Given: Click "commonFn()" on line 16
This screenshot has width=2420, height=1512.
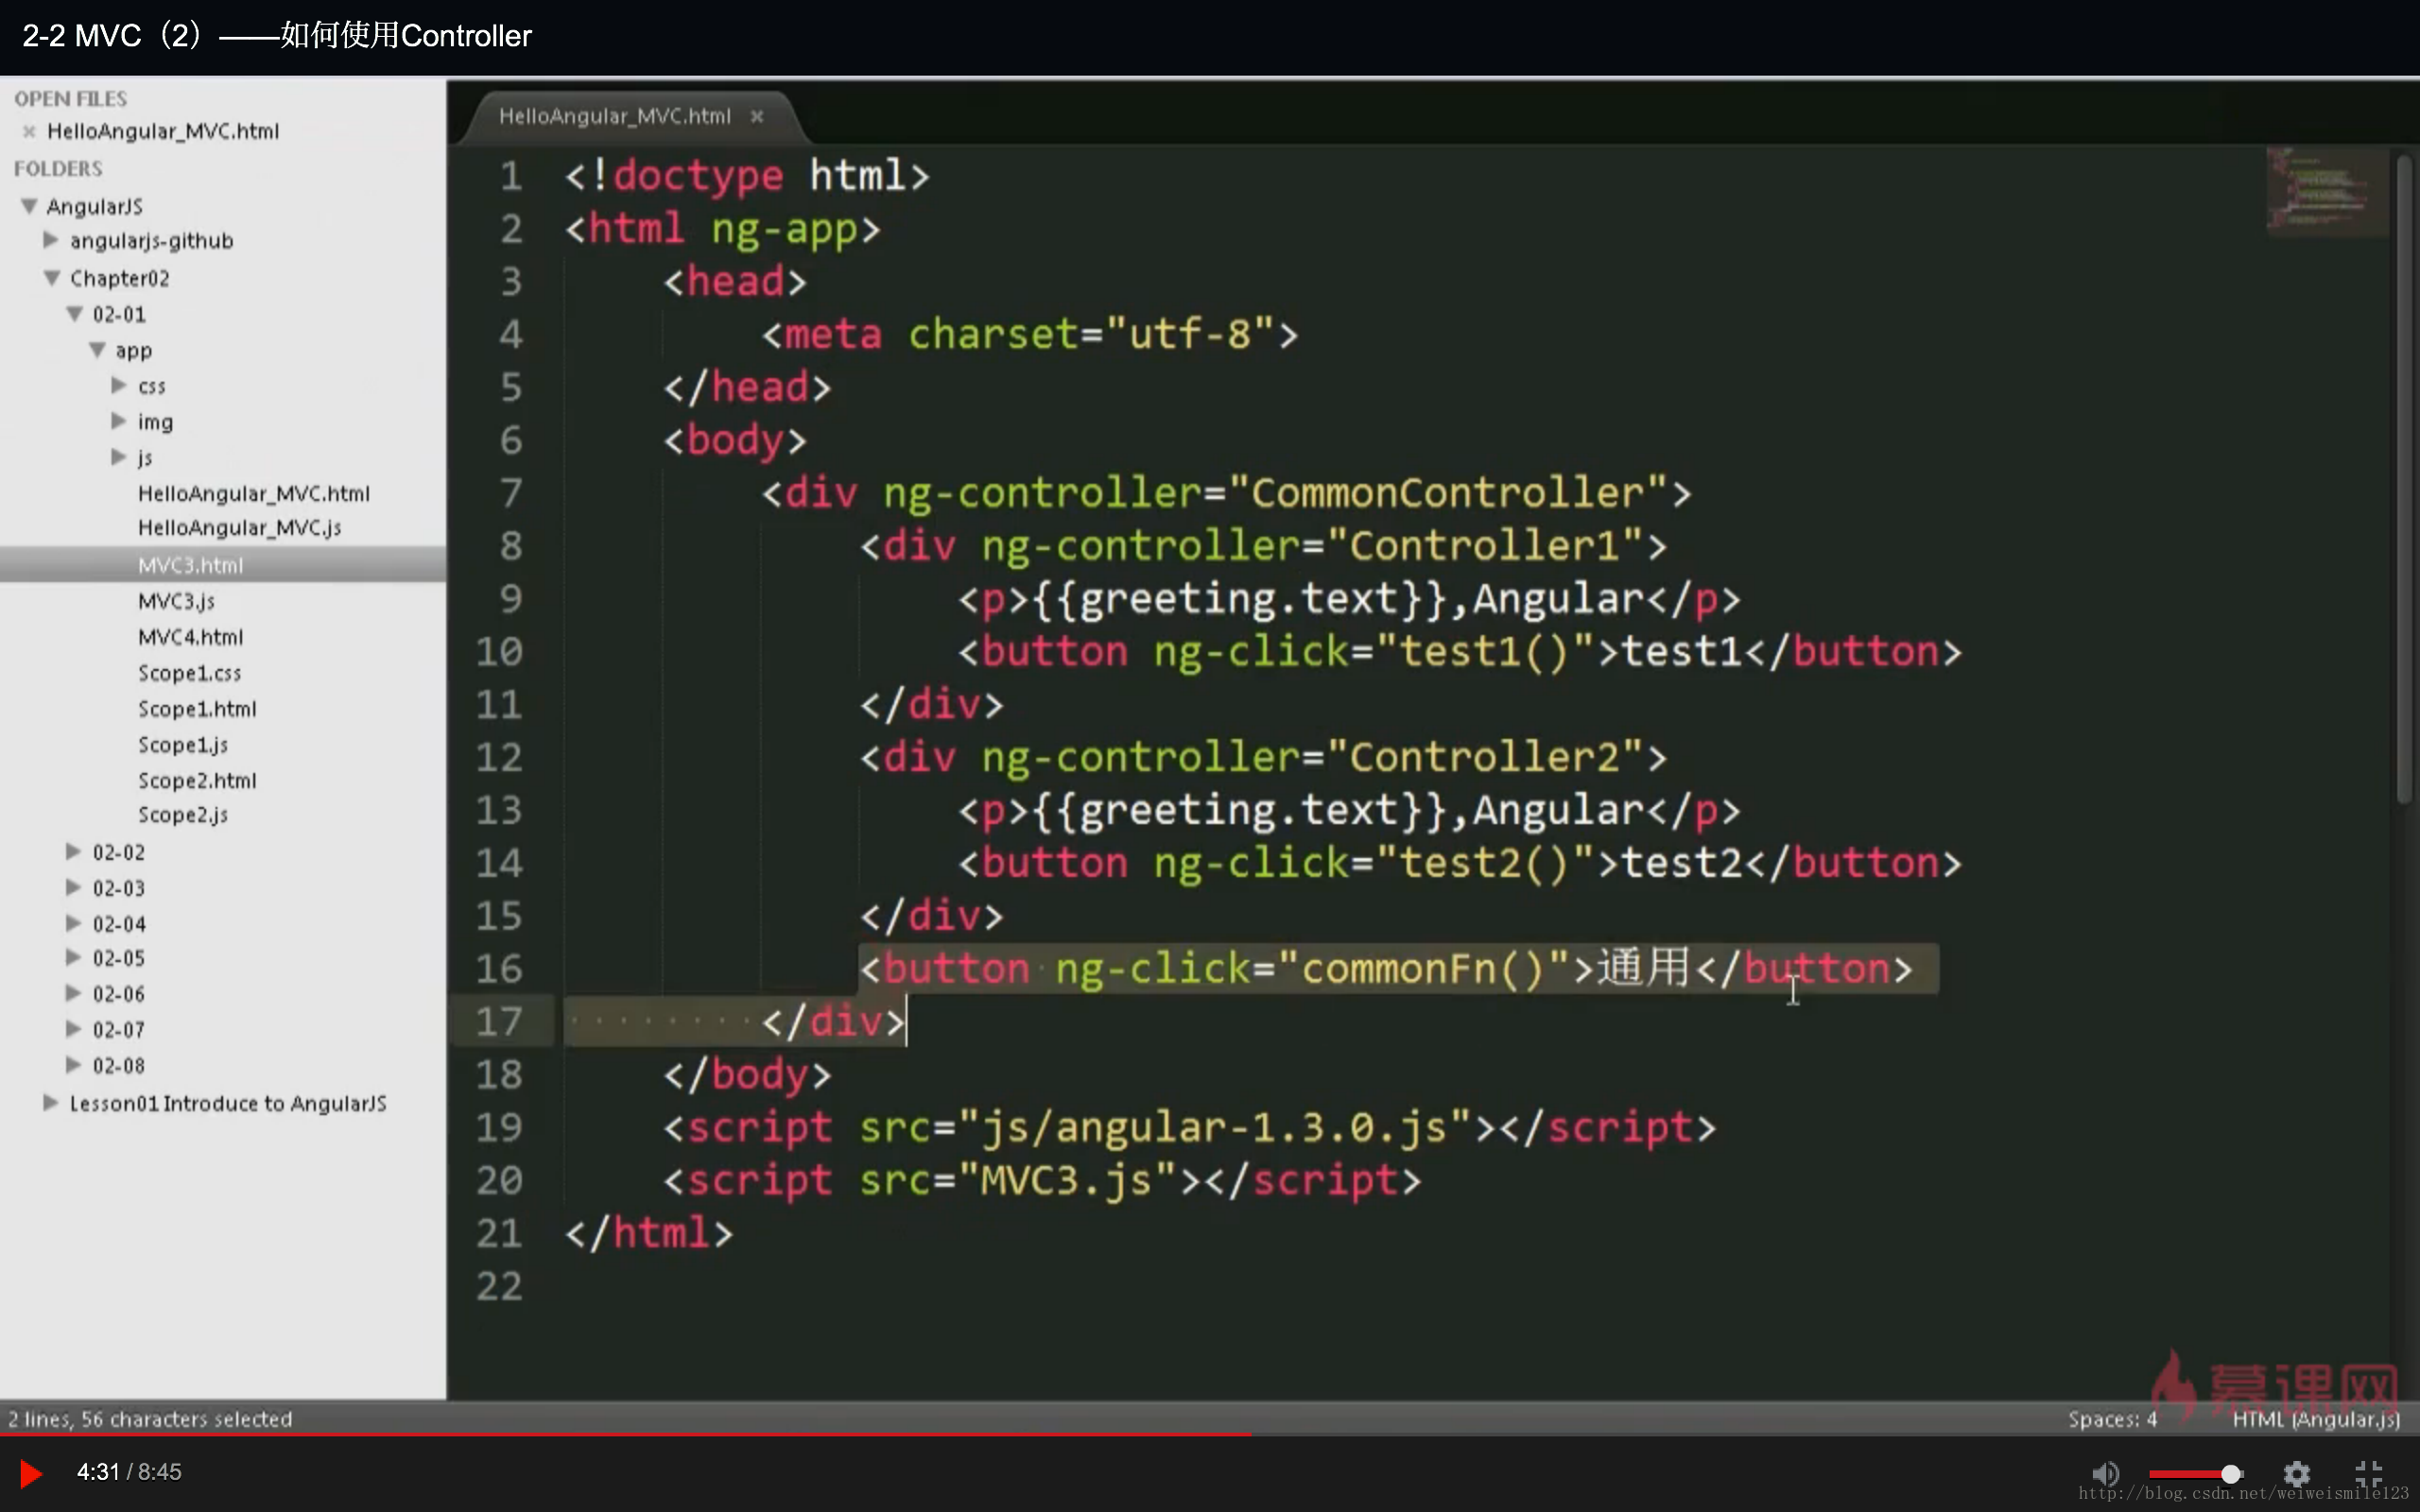Looking at the screenshot, I should (x=1422, y=969).
